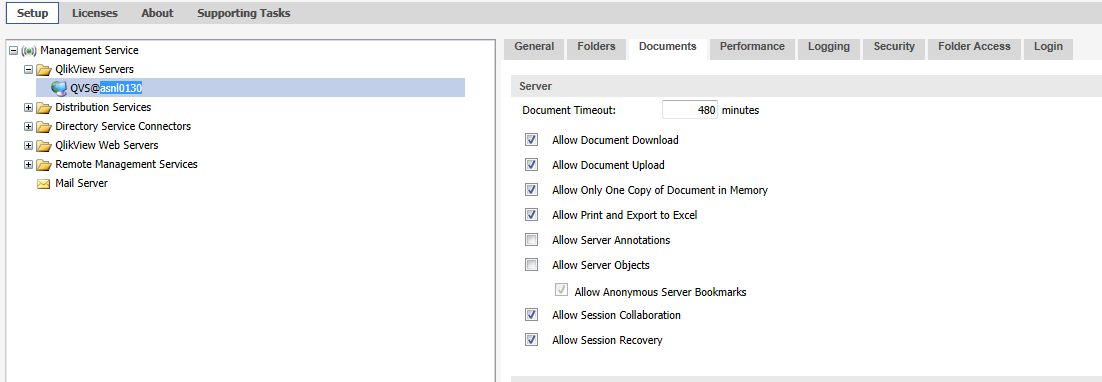Open the About tab
1102x382 pixels.
point(157,13)
